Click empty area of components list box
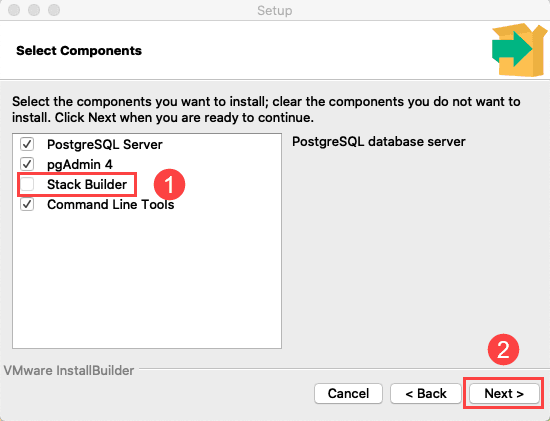550x421 pixels. (x=147, y=281)
